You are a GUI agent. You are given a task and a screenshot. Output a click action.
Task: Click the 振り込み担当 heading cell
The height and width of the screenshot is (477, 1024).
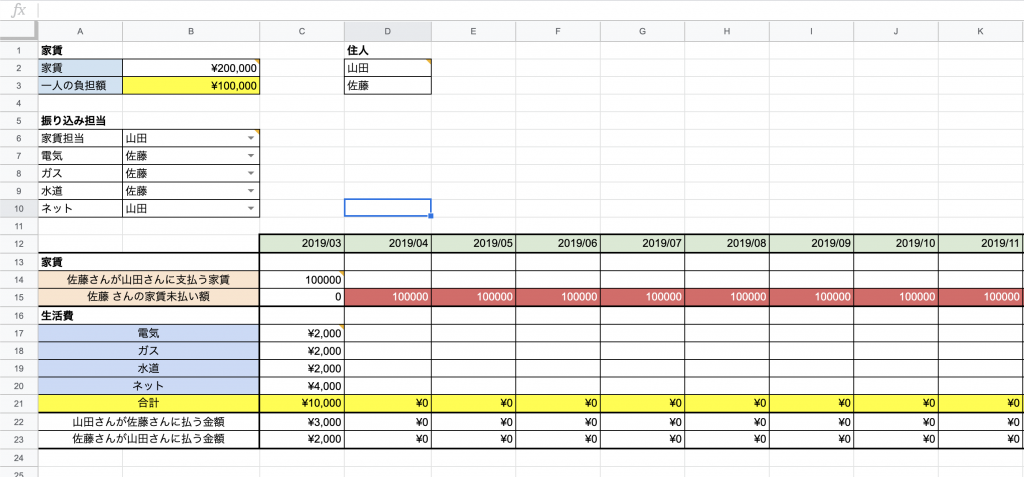click(x=80, y=121)
